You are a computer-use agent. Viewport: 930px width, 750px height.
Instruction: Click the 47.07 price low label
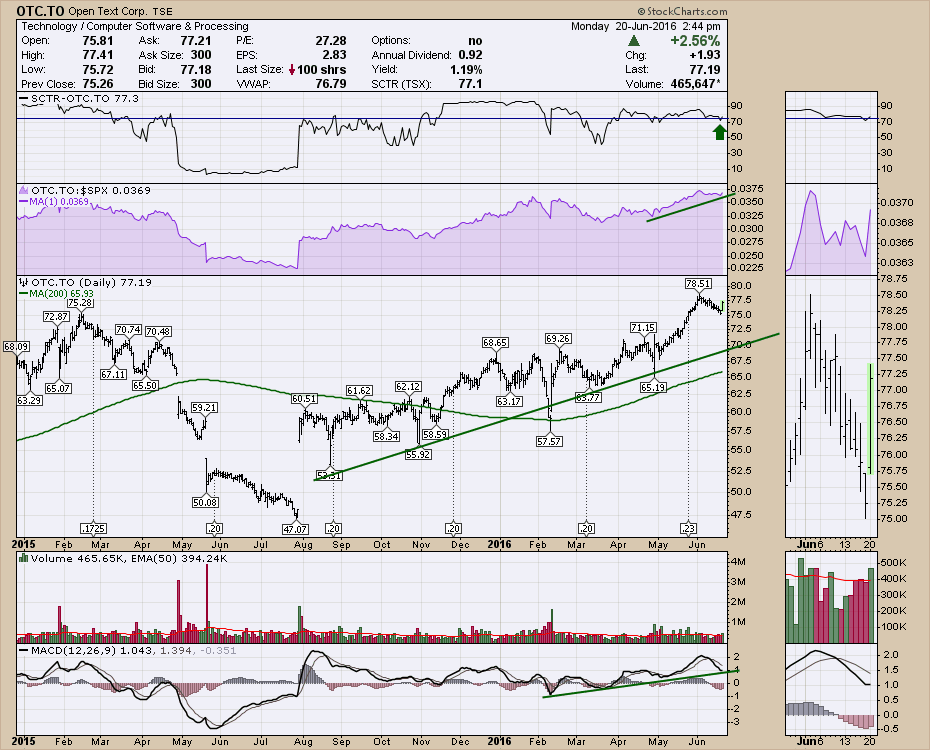pyautogui.click(x=295, y=529)
